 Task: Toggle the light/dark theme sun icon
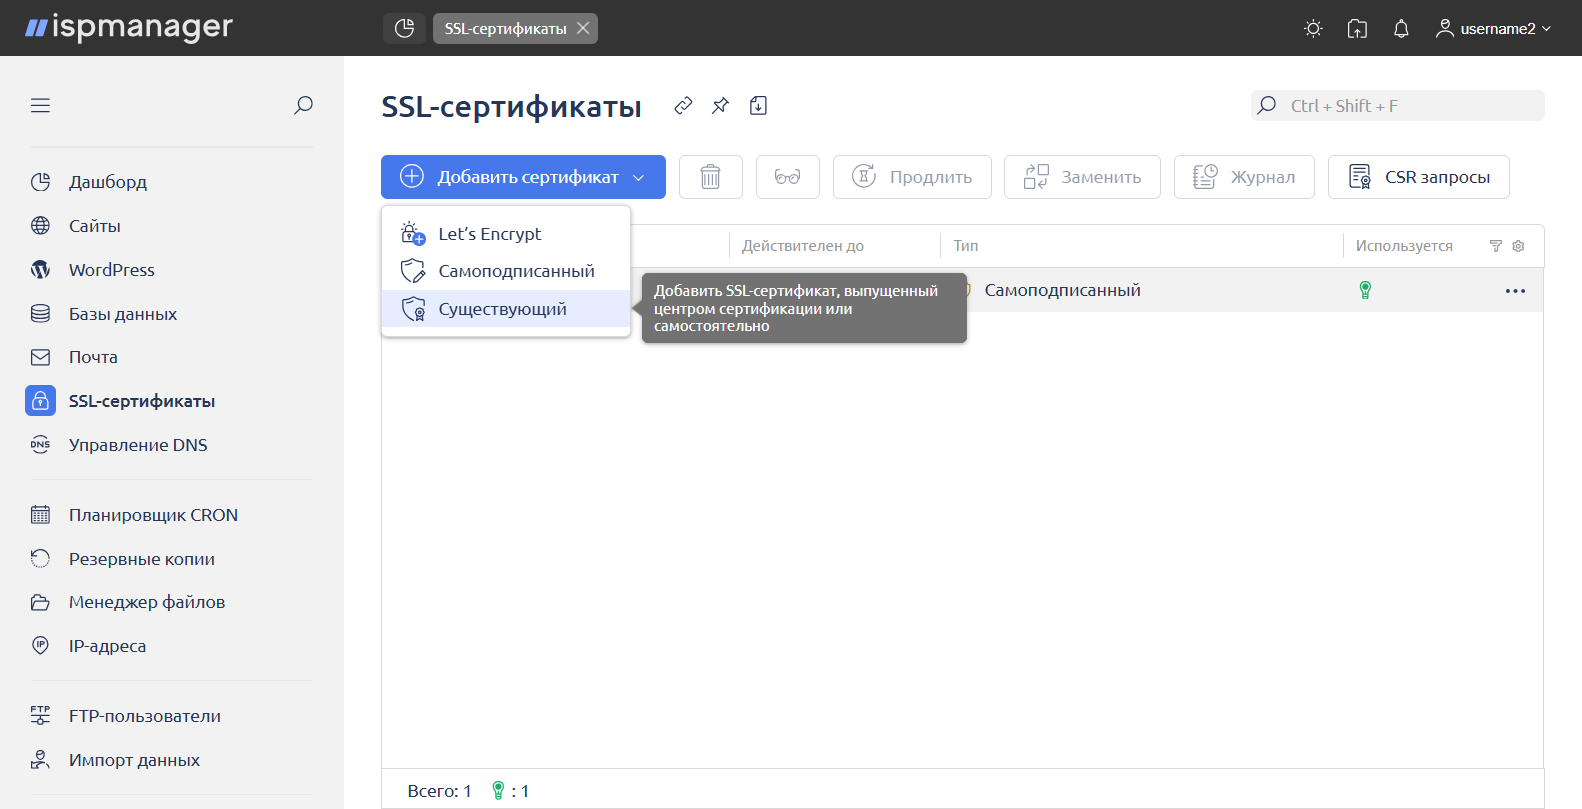1313,29
